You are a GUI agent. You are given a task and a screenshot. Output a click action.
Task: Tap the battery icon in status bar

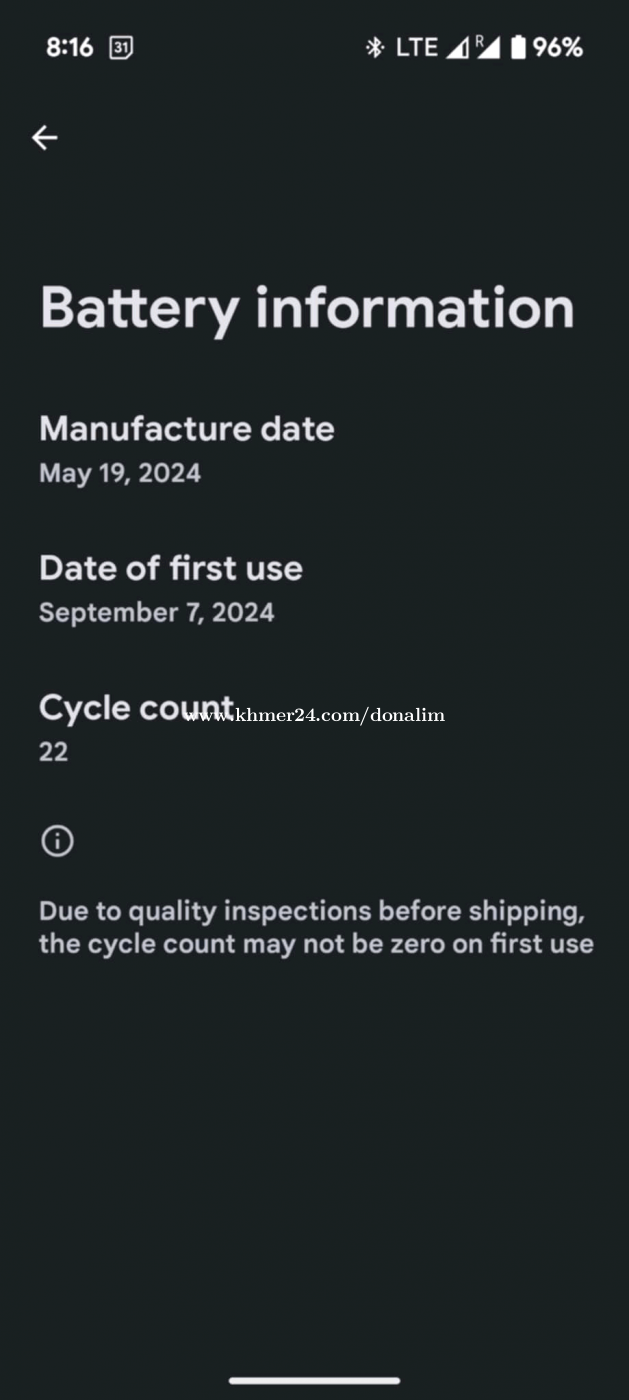click(518, 47)
